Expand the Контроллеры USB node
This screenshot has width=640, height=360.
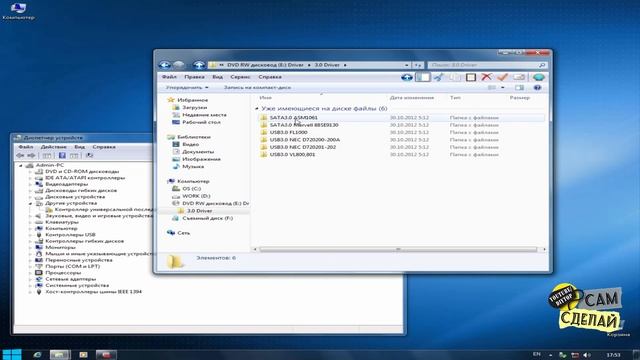[x=30, y=235]
